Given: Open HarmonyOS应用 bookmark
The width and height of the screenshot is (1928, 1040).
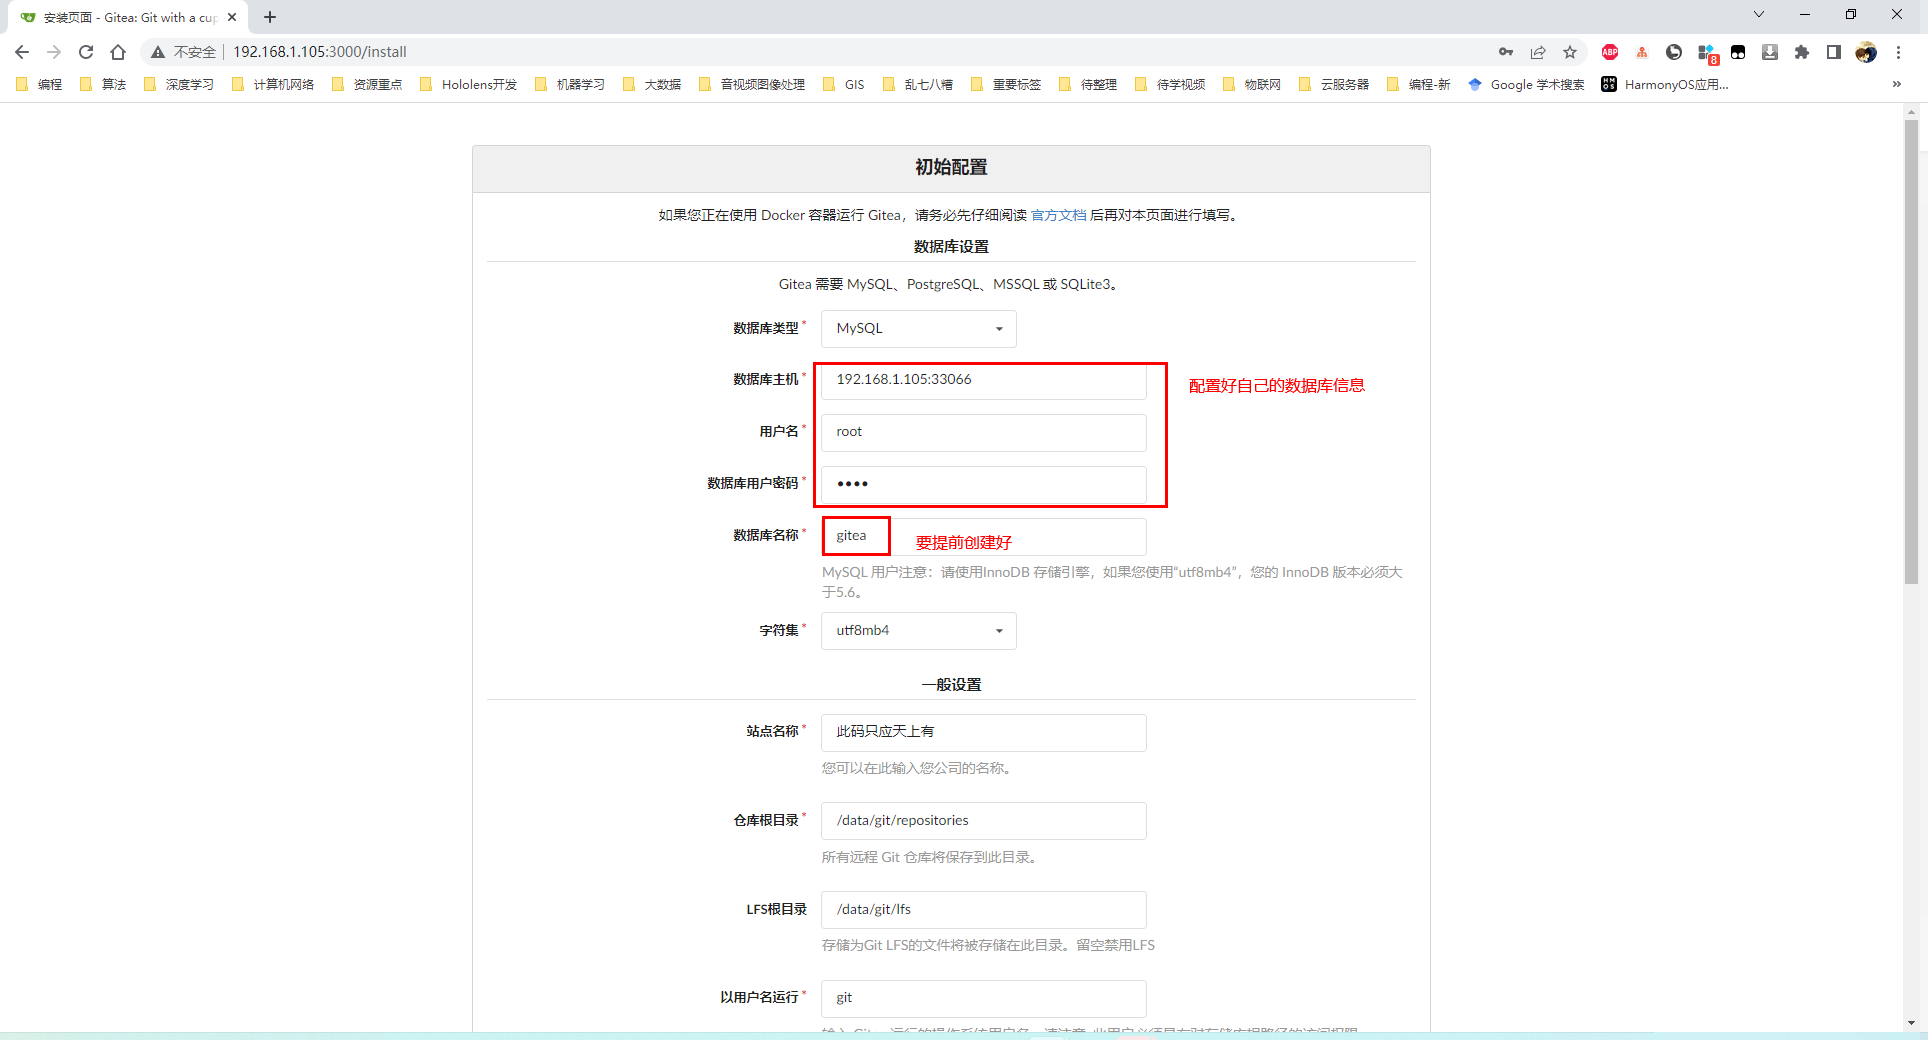Looking at the screenshot, I should [x=1665, y=84].
